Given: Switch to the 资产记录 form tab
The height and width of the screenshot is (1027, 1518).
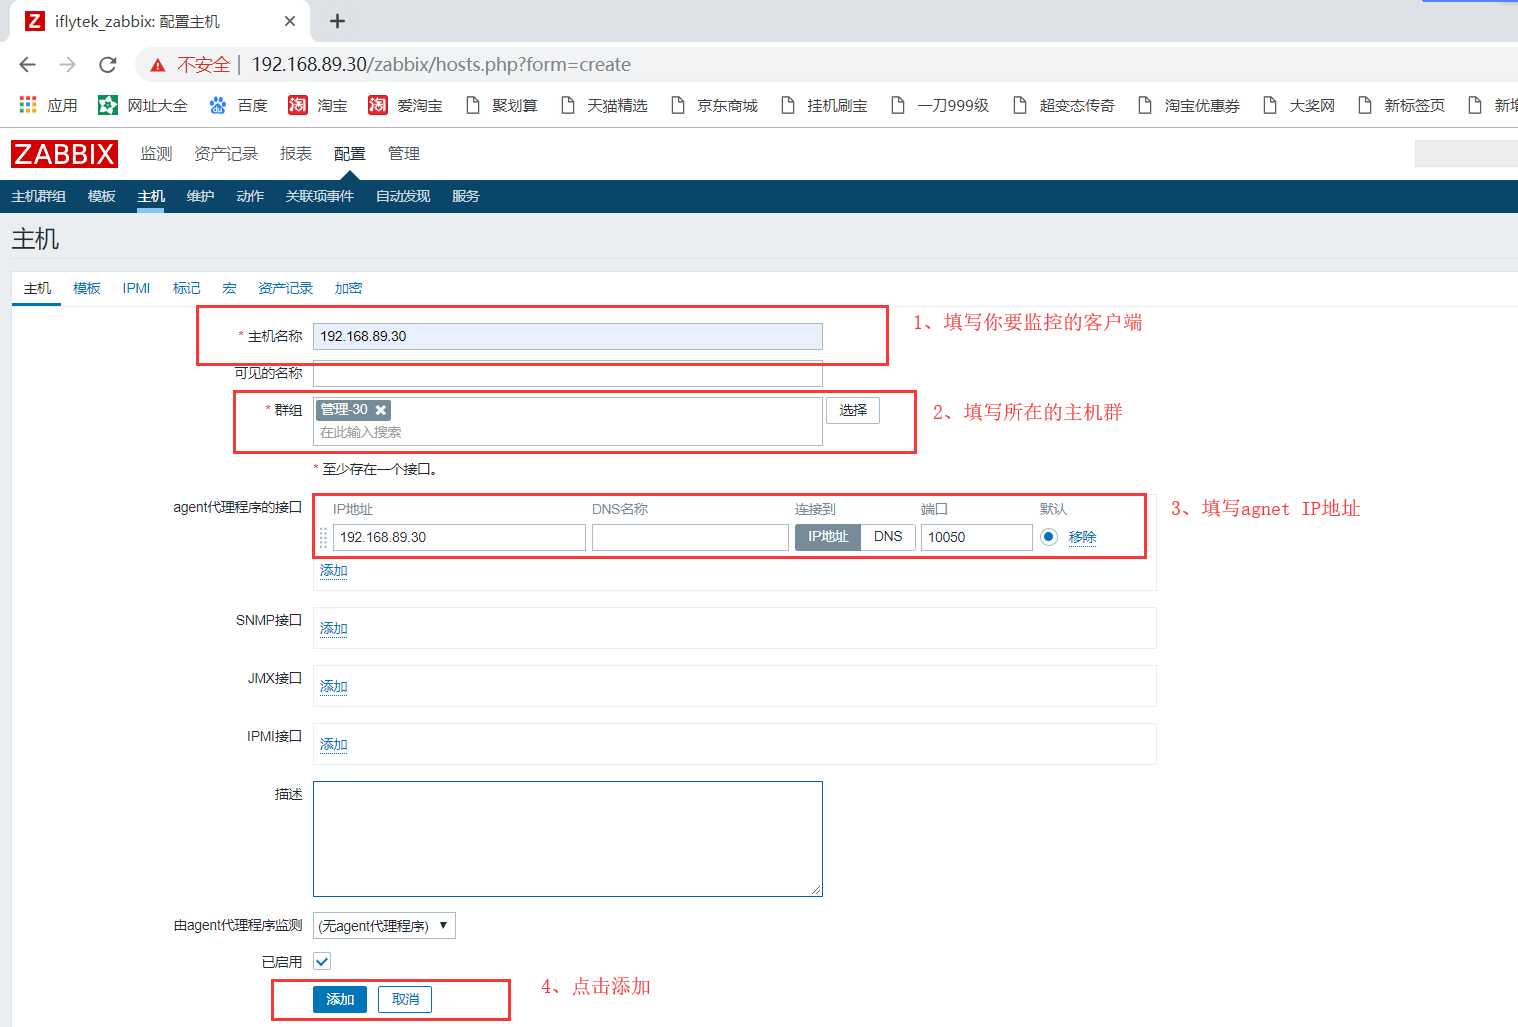Looking at the screenshot, I should pyautogui.click(x=286, y=288).
